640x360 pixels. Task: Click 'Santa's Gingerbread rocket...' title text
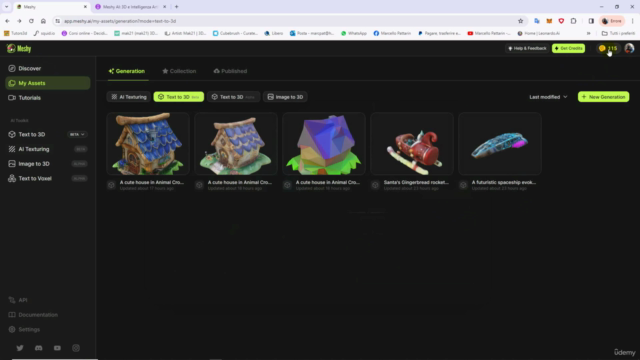click(416, 182)
